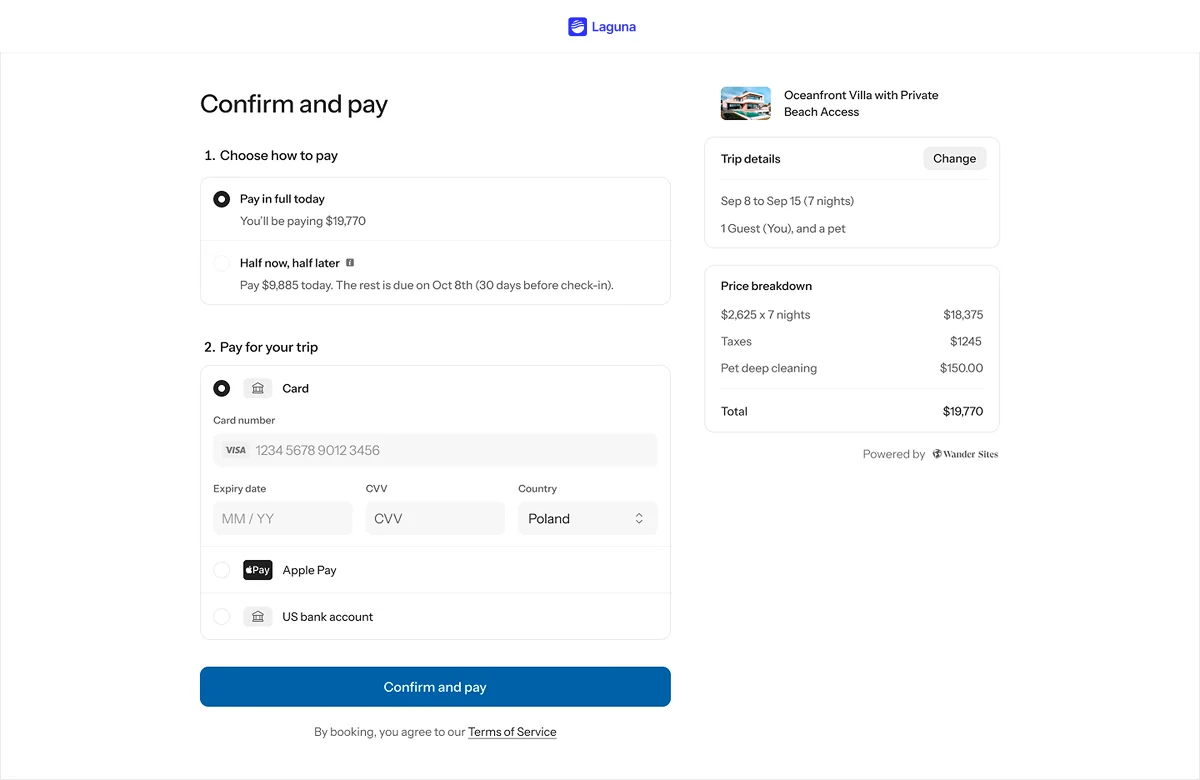1200x780 pixels.
Task: Focus the Expiry date MM / YY field
Action: (282, 519)
